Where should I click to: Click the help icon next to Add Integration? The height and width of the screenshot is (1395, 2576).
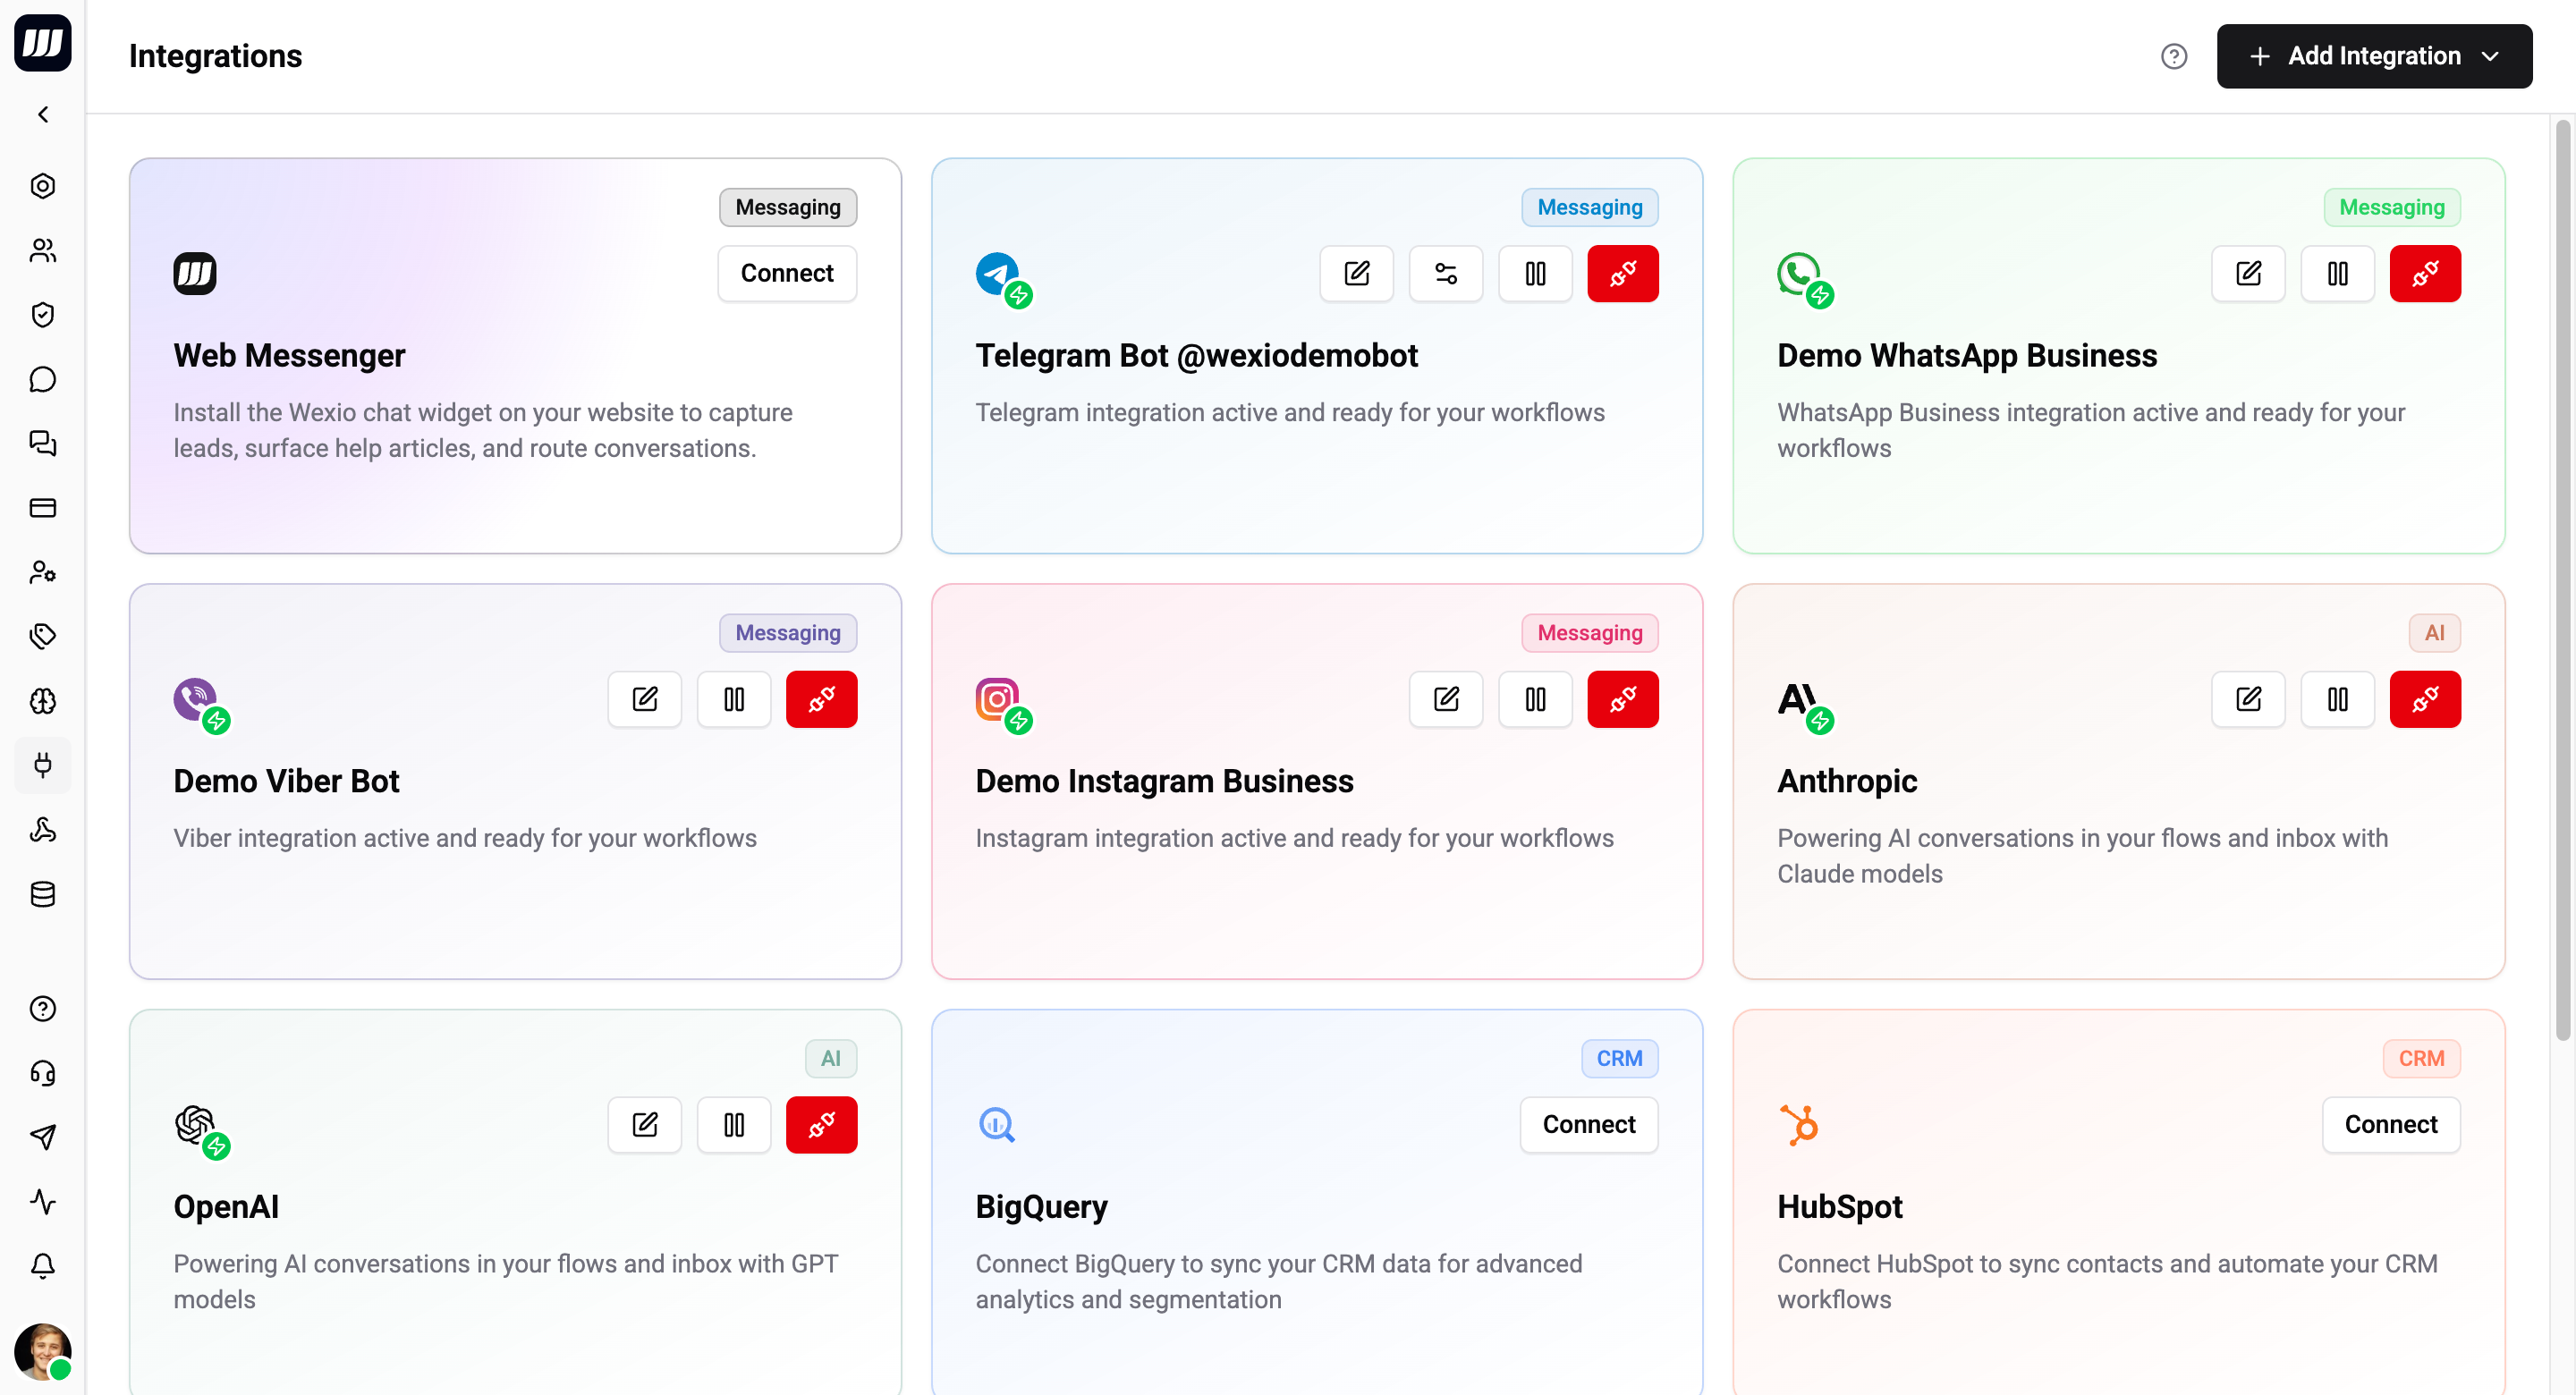[x=2174, y=56]
